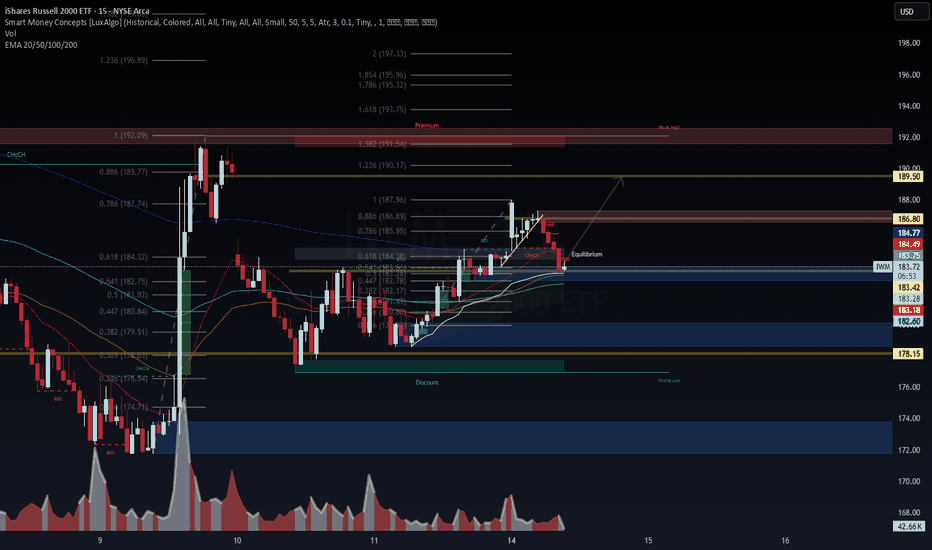Screen dimensions: 932x550
Task: Click the 188.00 price axis tick
Action: coord(909,200)
